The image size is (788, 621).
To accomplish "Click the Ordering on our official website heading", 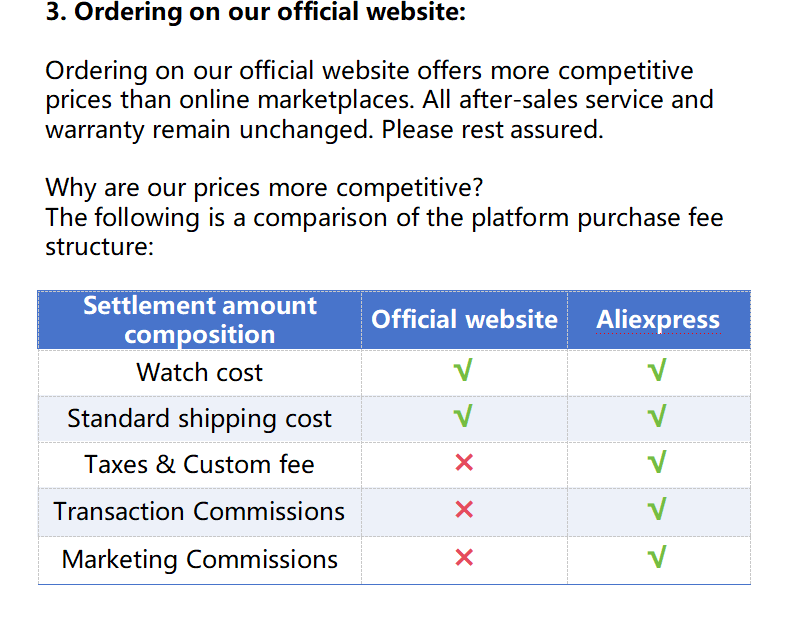I will (x=256, y=13).
